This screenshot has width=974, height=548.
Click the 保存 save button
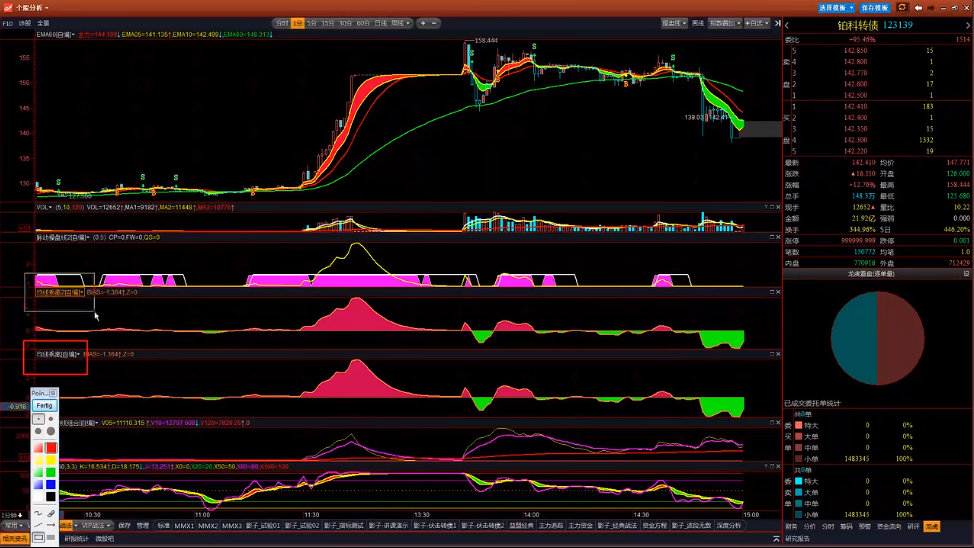[124, 525]
